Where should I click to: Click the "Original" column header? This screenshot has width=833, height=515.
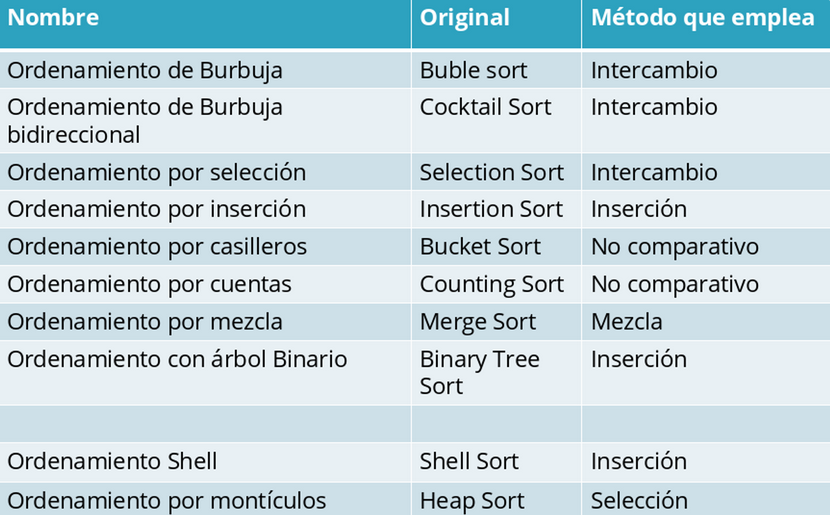pyautogui.click(x=464, y=18)
